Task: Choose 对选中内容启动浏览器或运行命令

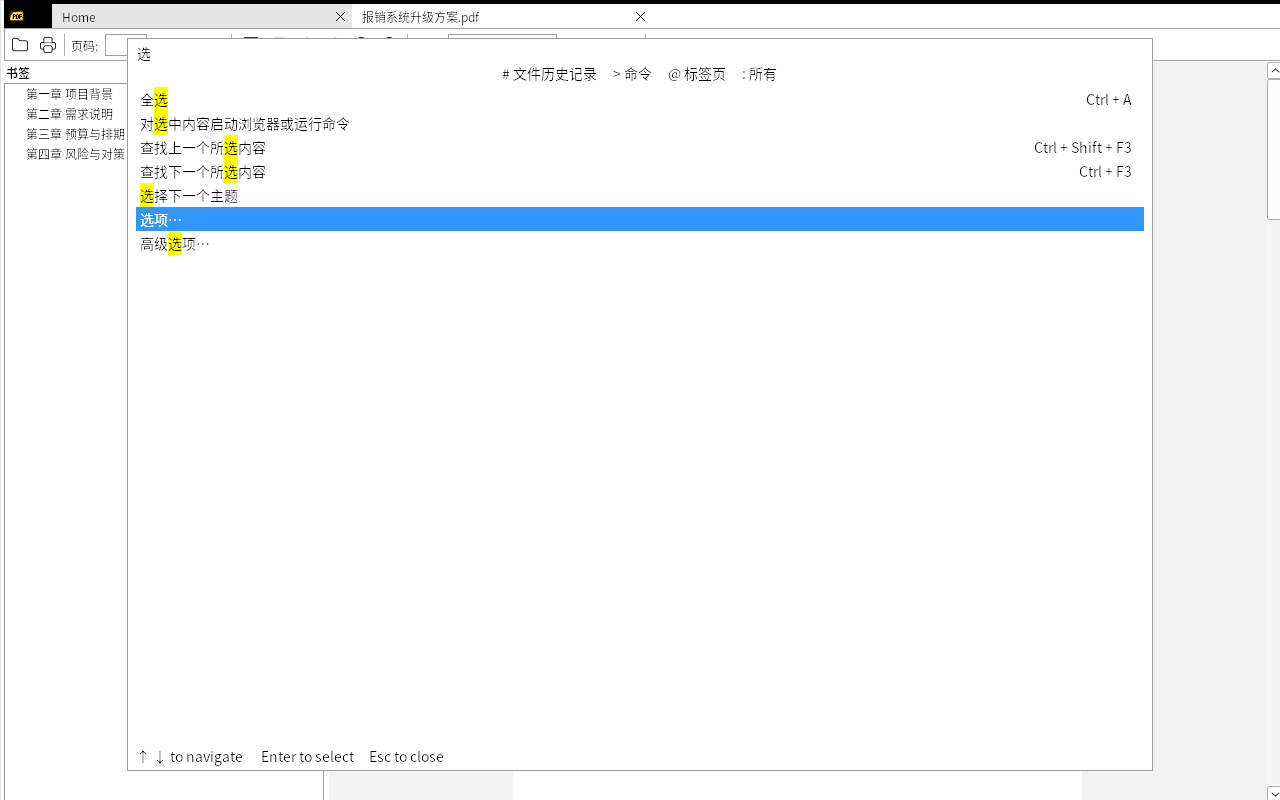Action: coord(640,123)
